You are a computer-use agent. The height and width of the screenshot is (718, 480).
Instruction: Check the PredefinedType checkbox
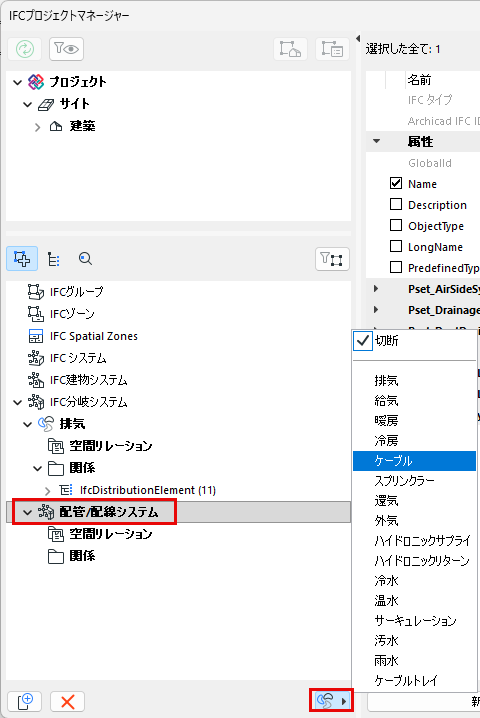point(396,267)
